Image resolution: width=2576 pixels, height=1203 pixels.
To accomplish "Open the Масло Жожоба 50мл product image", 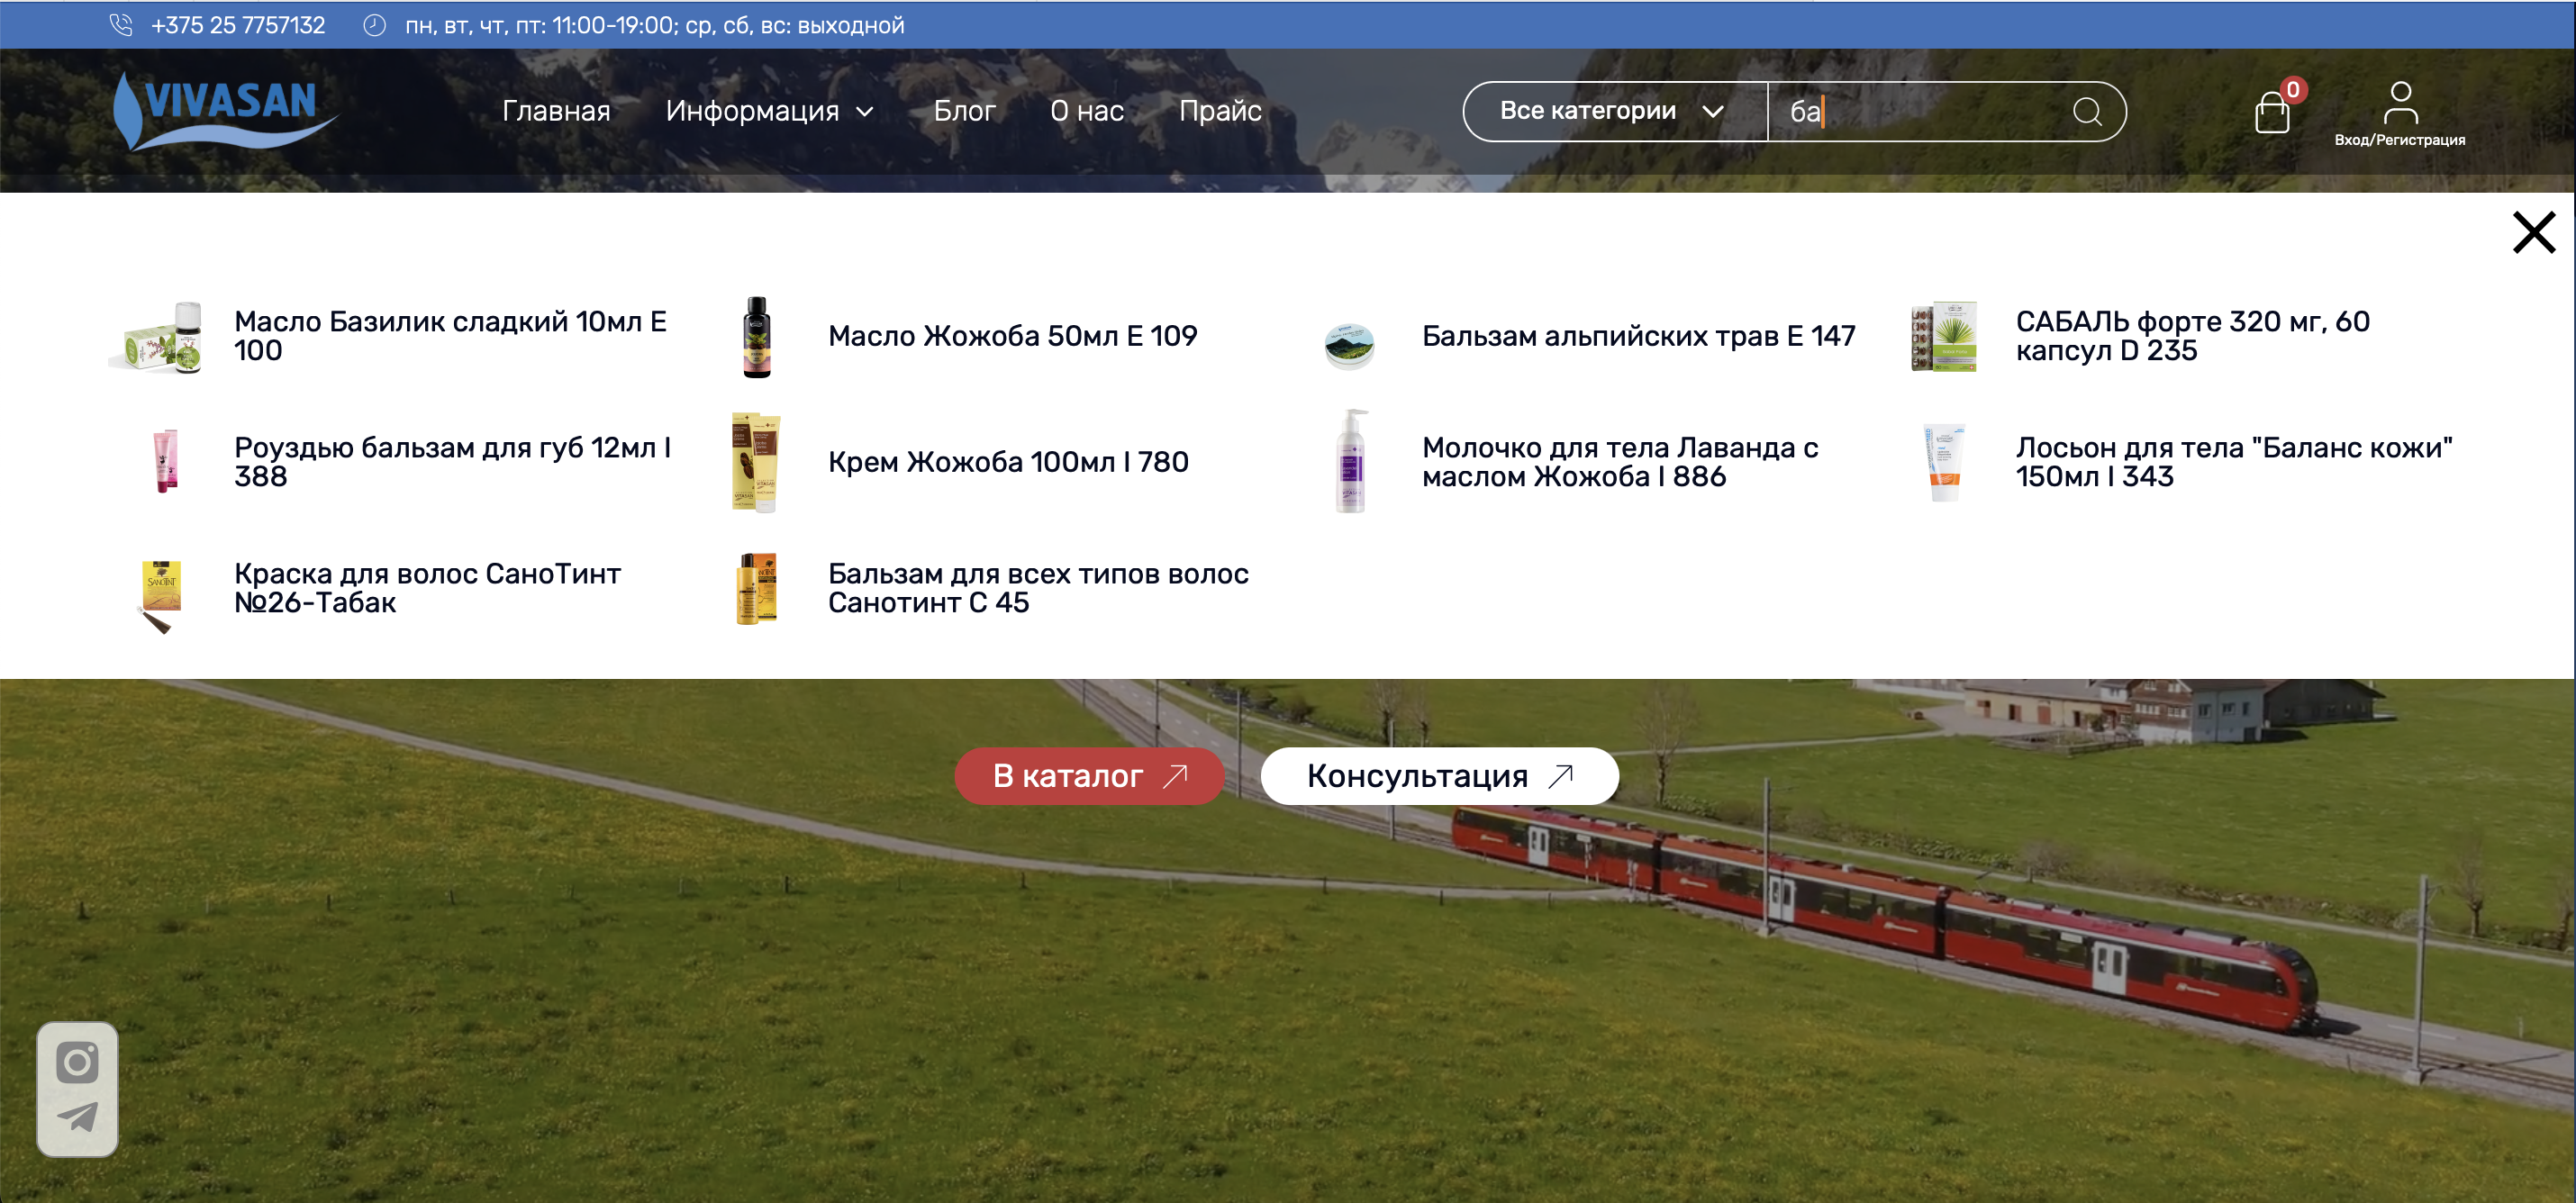I will coord(757,337).
